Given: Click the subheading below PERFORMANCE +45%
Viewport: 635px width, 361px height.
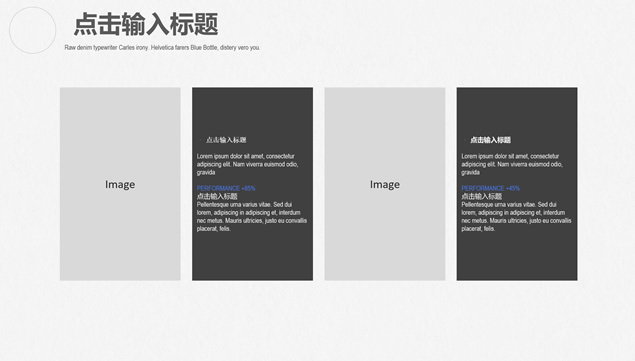Looking at the screenshot, I should point(482,196).
